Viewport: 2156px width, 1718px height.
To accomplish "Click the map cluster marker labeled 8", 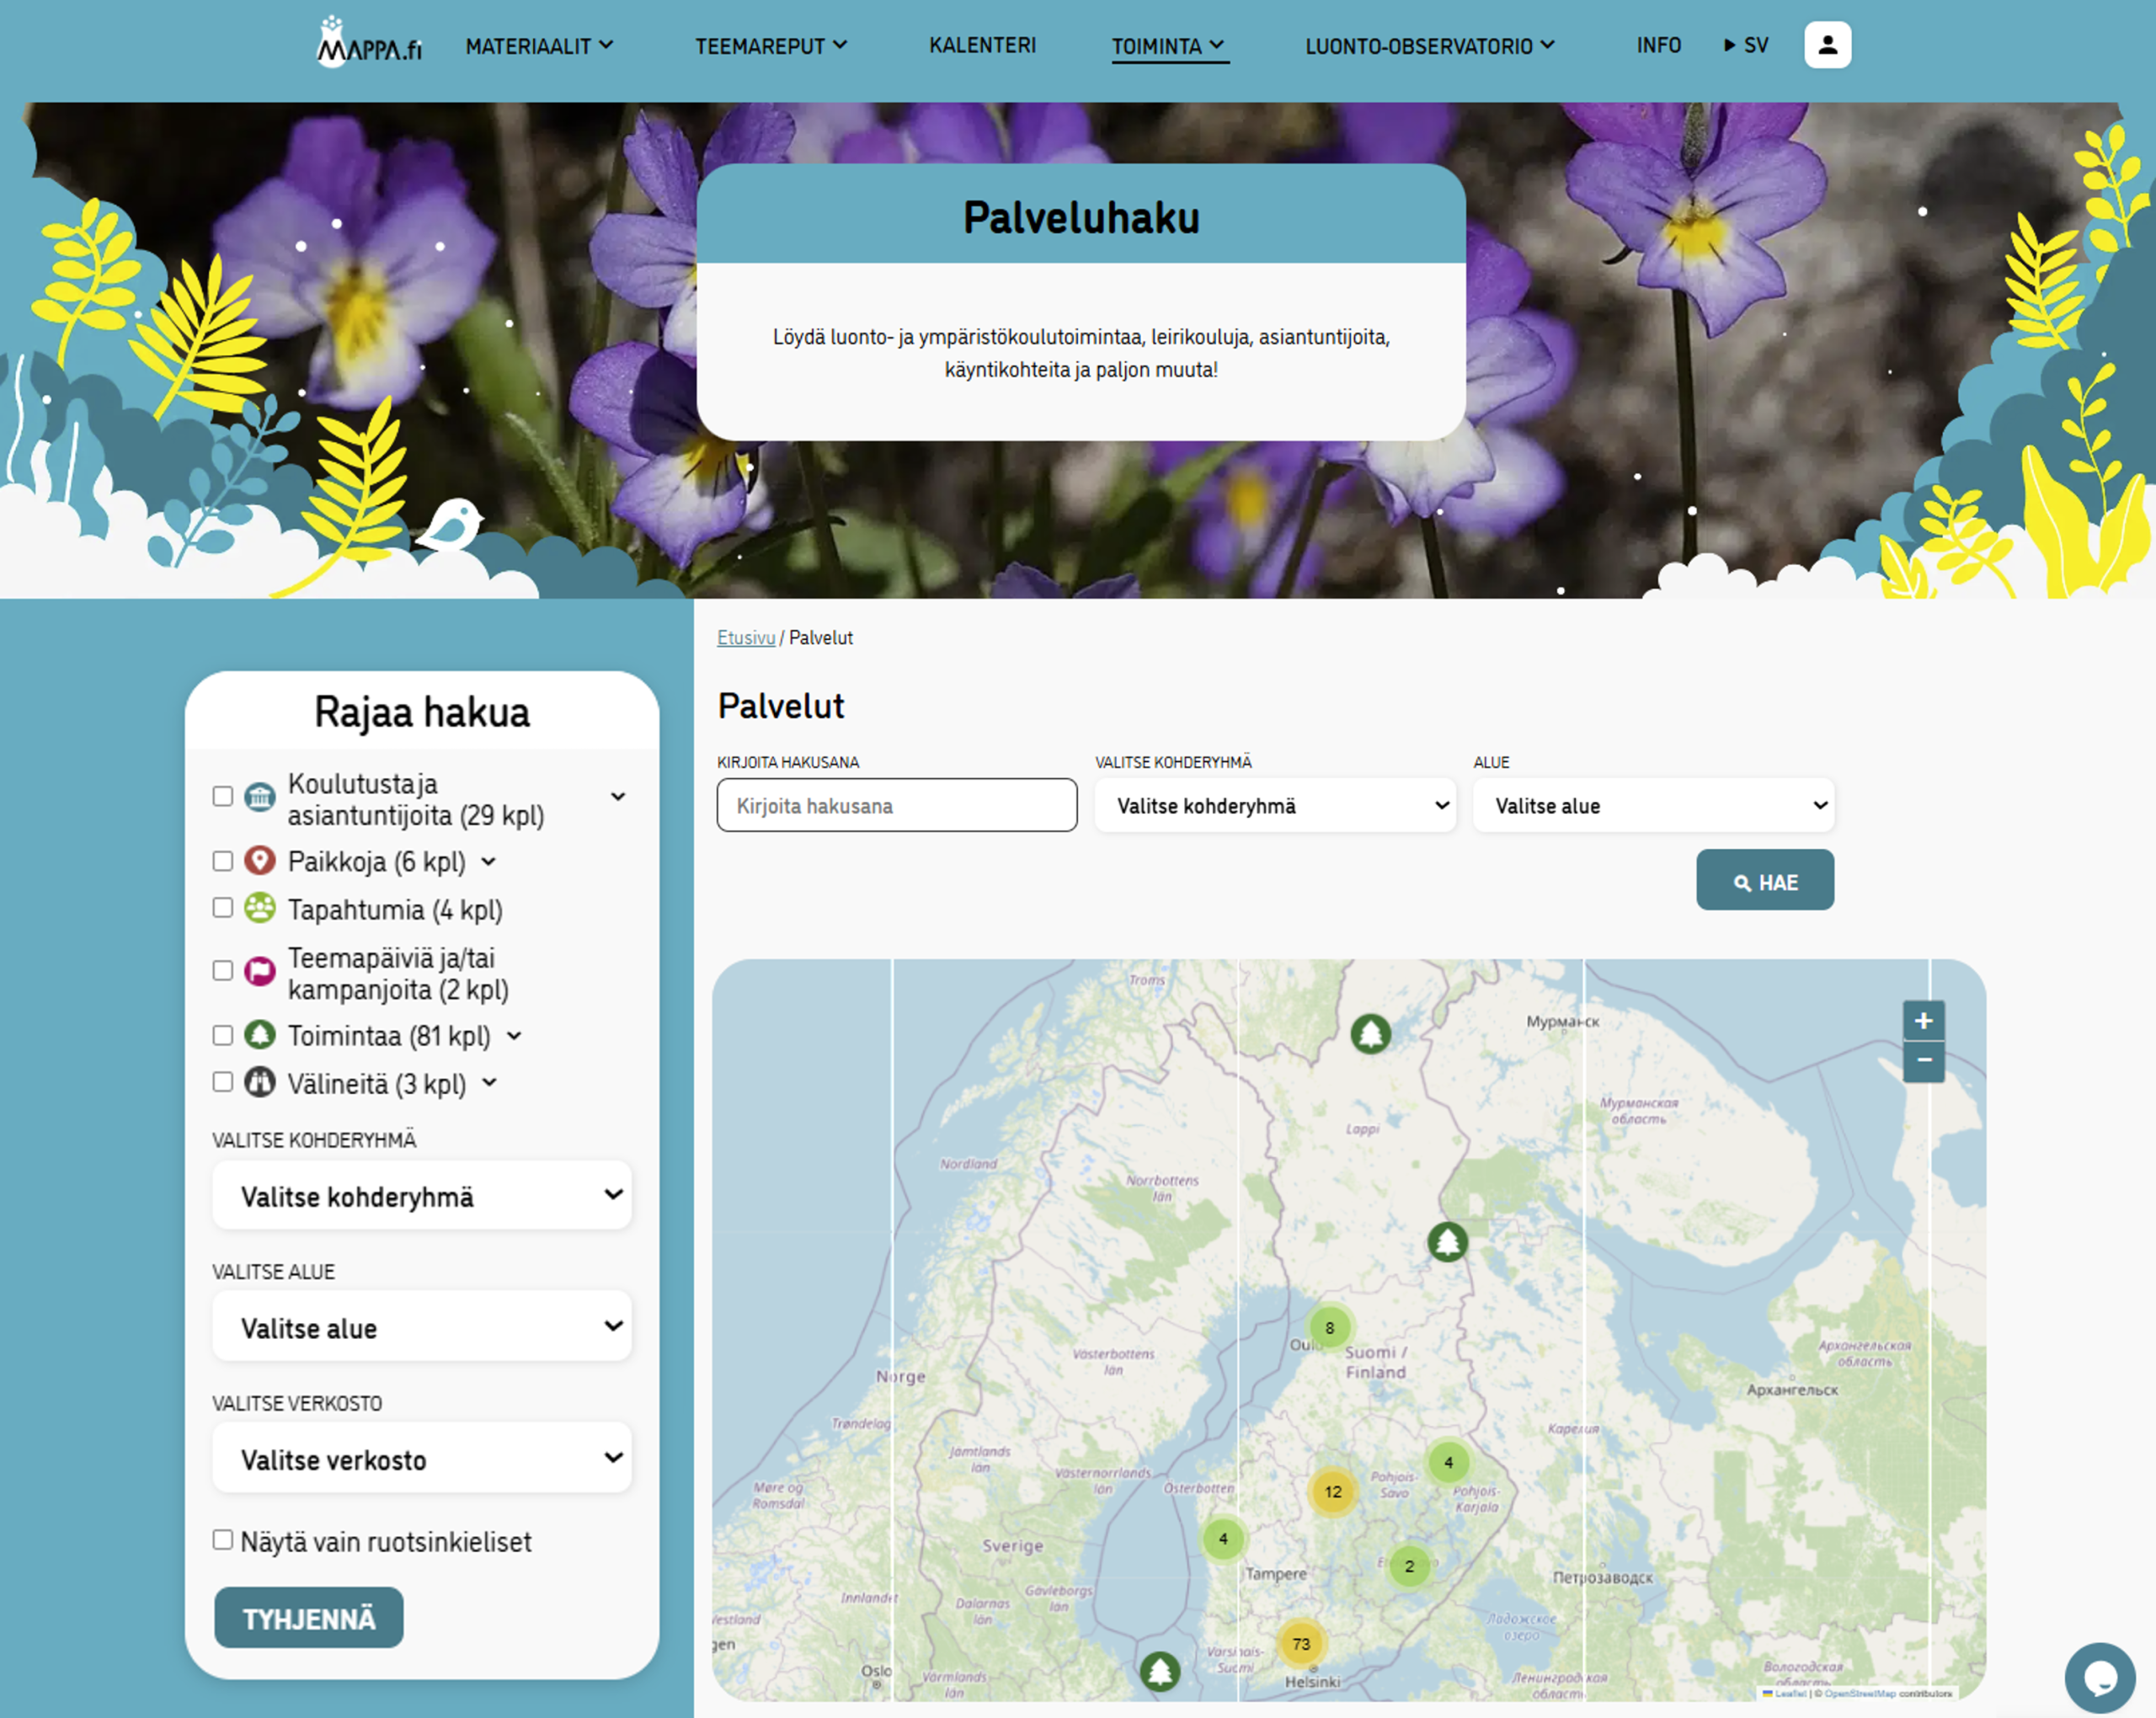I will tap(1329, 1328).
